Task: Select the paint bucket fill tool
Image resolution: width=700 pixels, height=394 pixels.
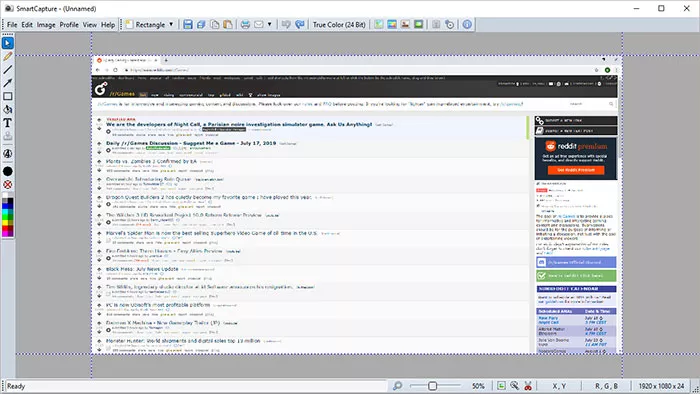Action: [8, 110]
